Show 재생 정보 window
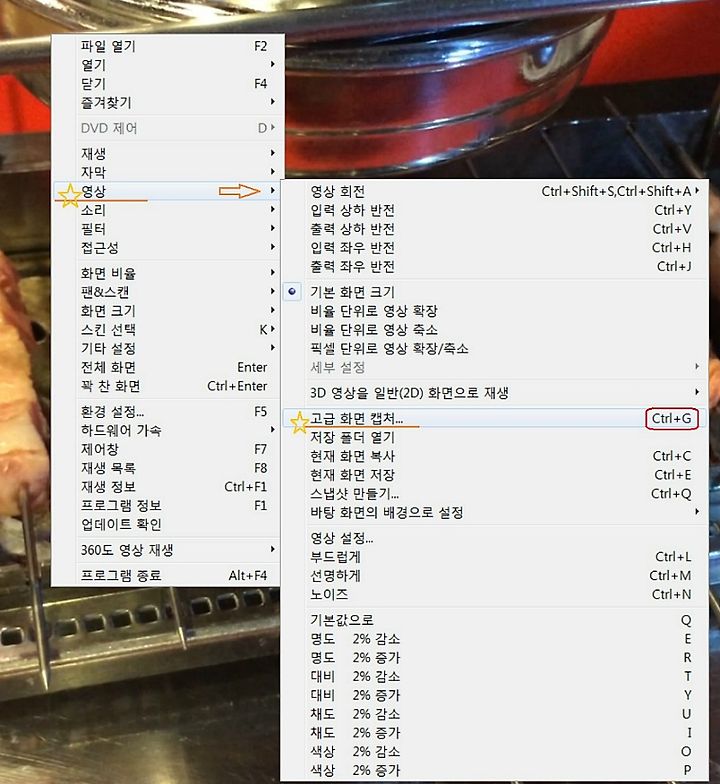The height and width of the screenshot is (784, 720). click(x=168, y=486)
